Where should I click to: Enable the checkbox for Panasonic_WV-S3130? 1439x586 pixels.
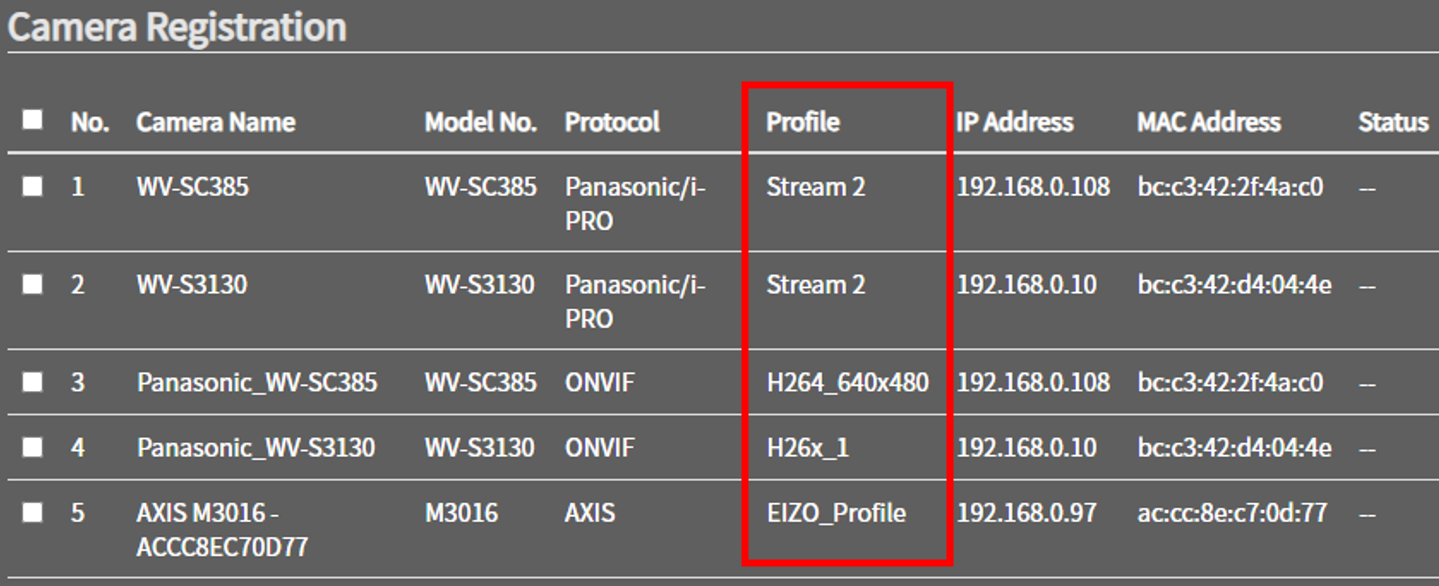click(33, 447)
